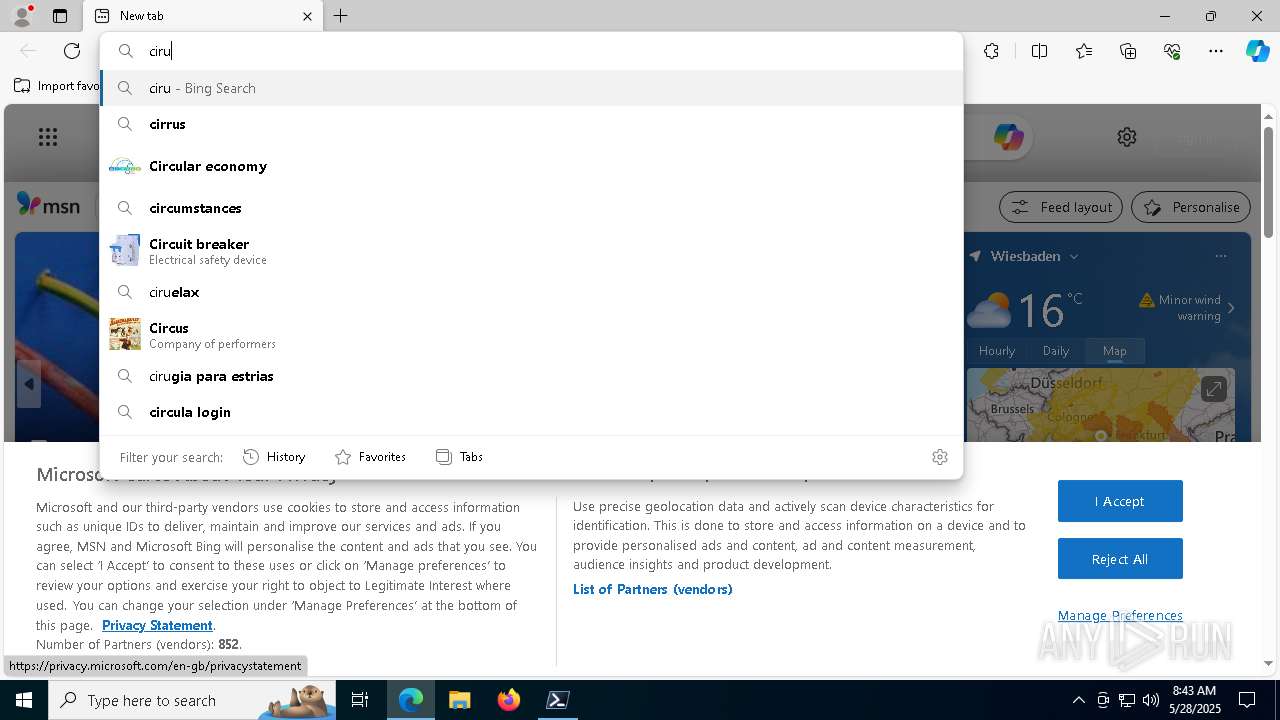1280x720 pixels.
Task: Open weather card more options ellipsis
Action: (x=1220, y=256)
